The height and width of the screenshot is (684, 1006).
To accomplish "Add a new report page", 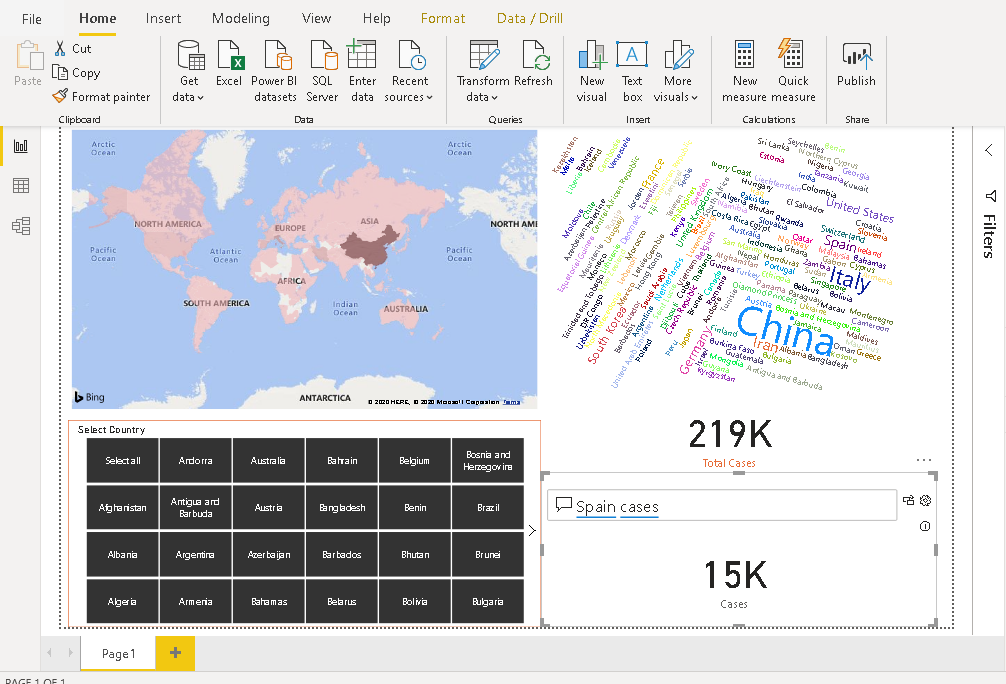I will point(175,653).
